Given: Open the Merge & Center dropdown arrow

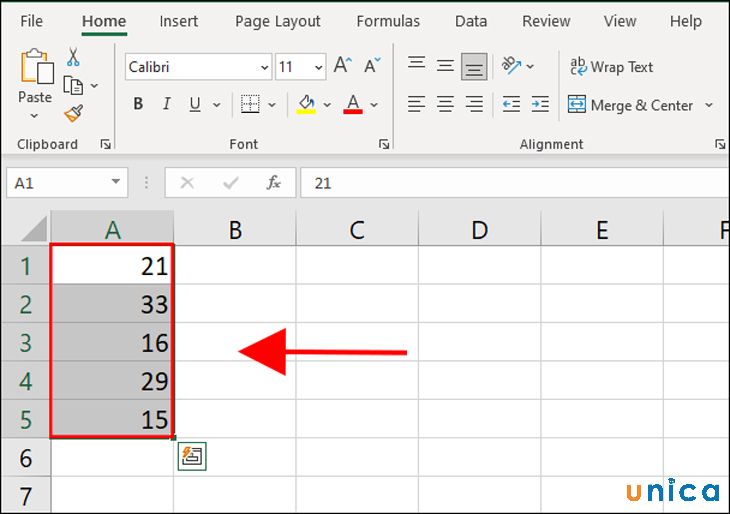Looking at the screenshot, I should click(709, 105).
